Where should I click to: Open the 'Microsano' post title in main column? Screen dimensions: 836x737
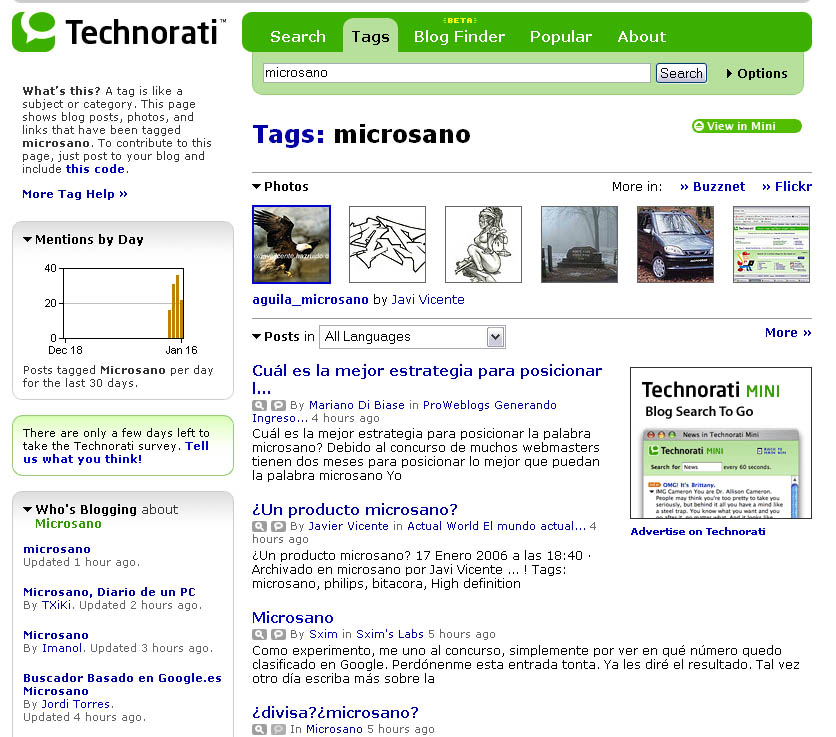(293, 618)
